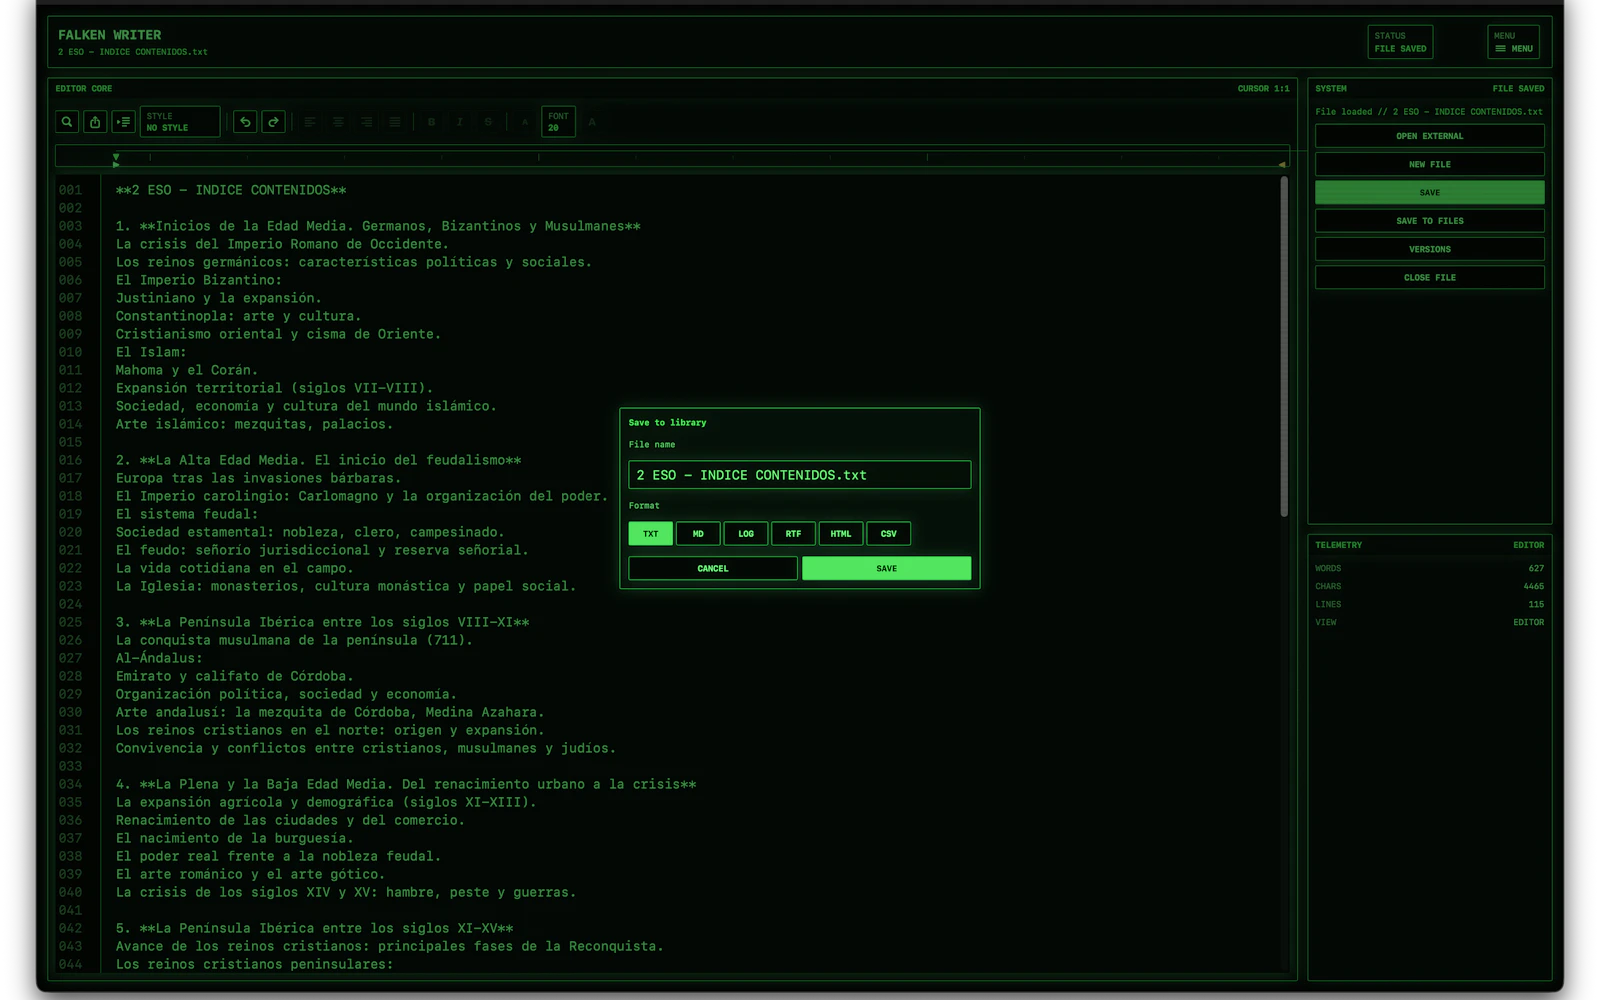
Task: Click line 'Mahoma y el Corán.'
Action: [187, 370]
